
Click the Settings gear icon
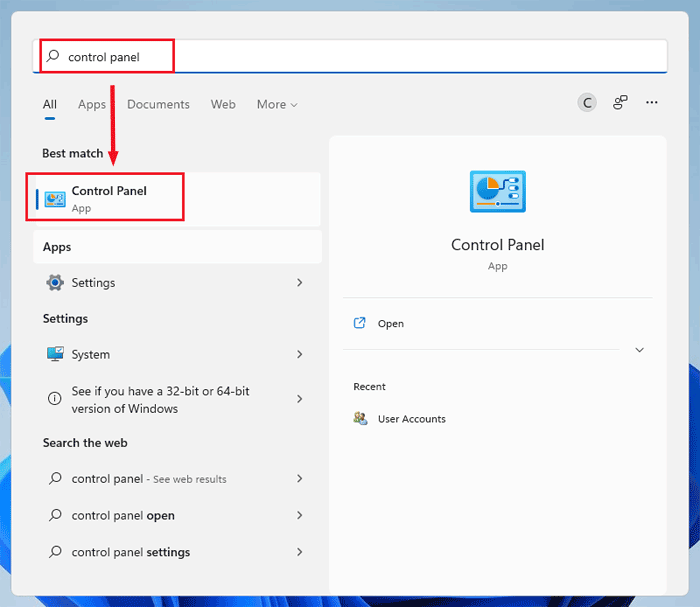pos(55,283)
